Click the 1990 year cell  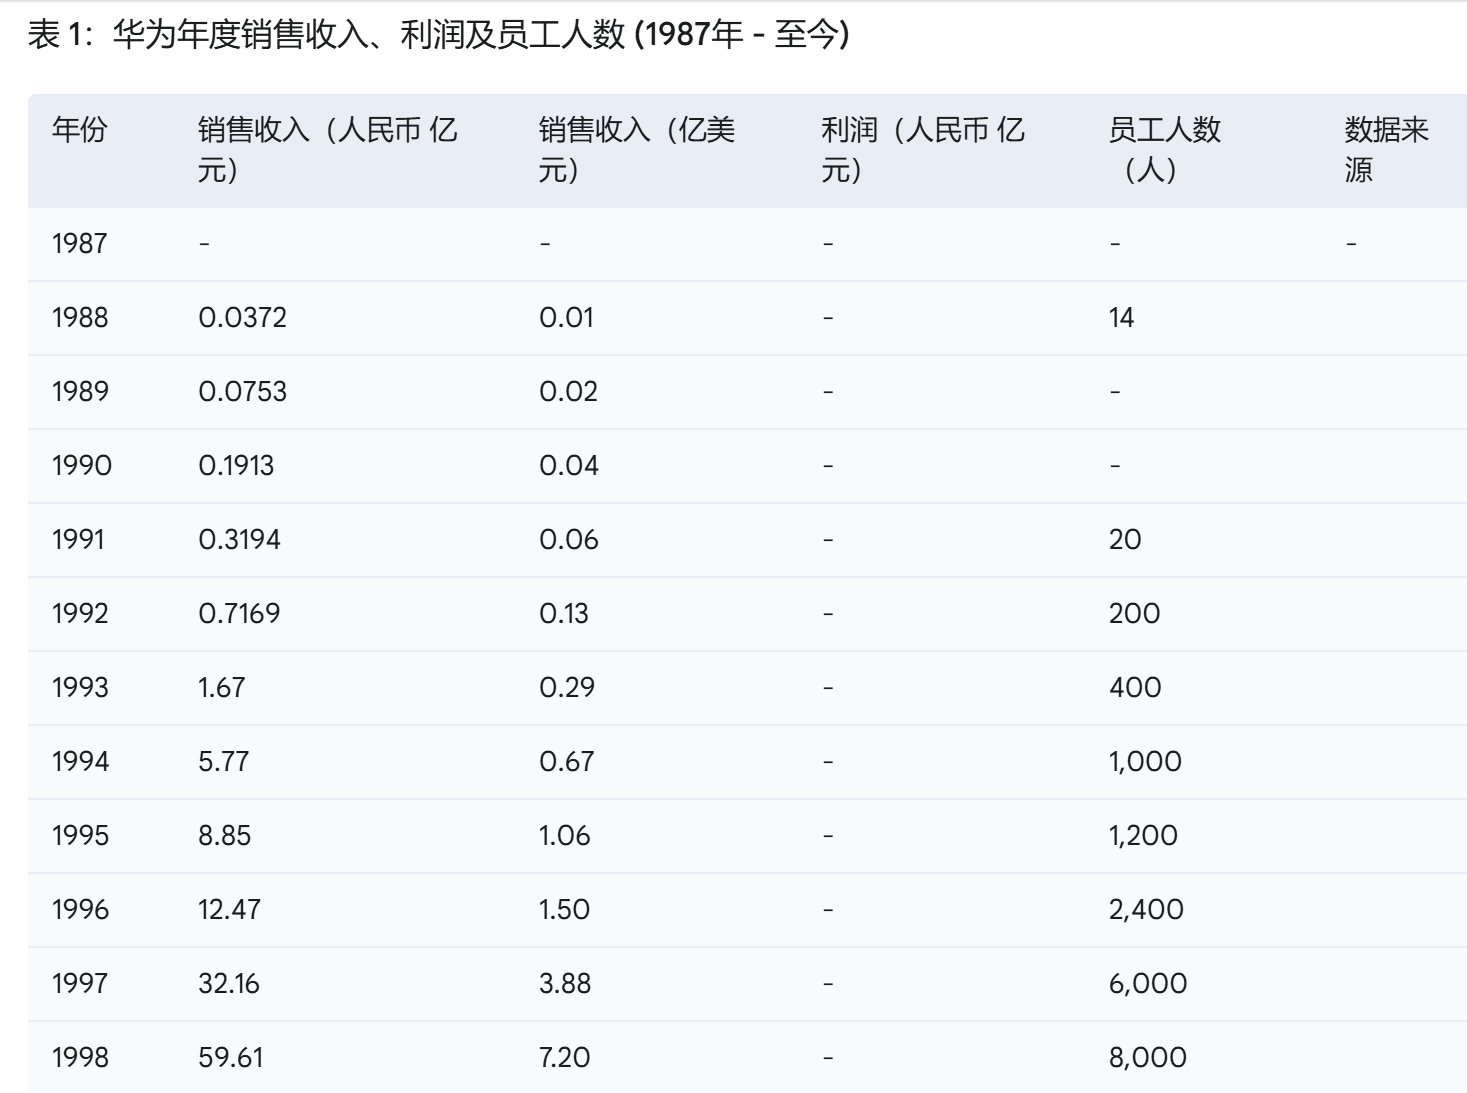pyautogui.click(x=81, y=465)
